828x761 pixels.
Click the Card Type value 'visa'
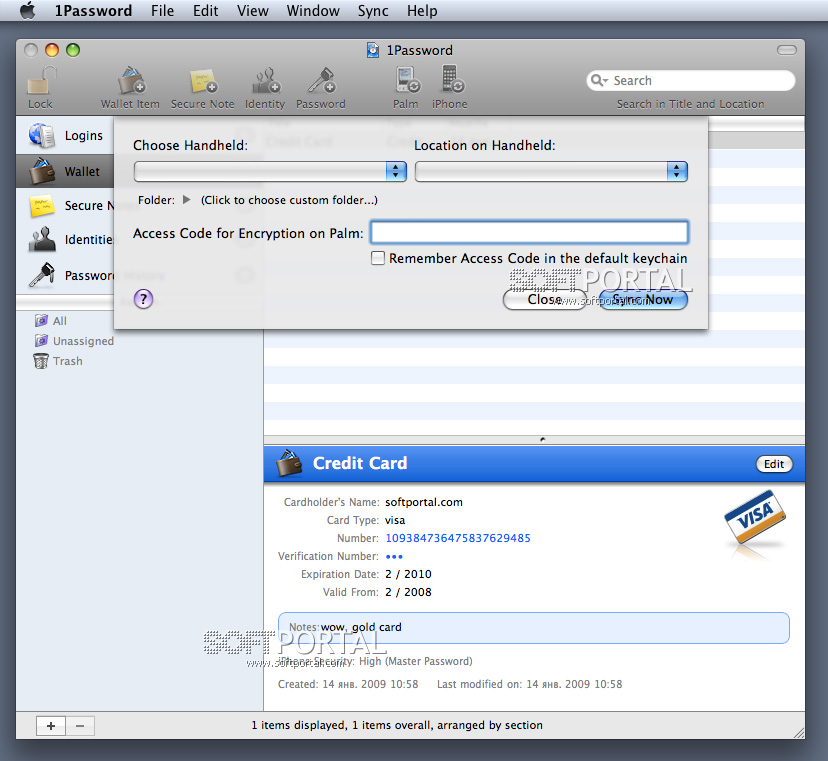coord(395,520)
